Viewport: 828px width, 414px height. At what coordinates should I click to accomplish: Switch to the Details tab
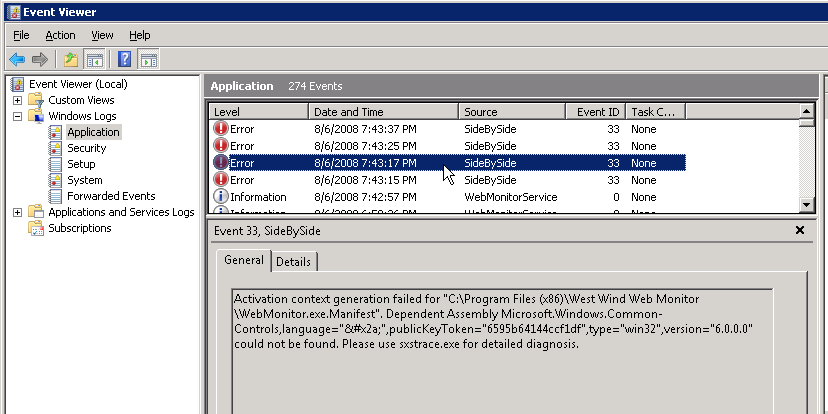[293, 261]
